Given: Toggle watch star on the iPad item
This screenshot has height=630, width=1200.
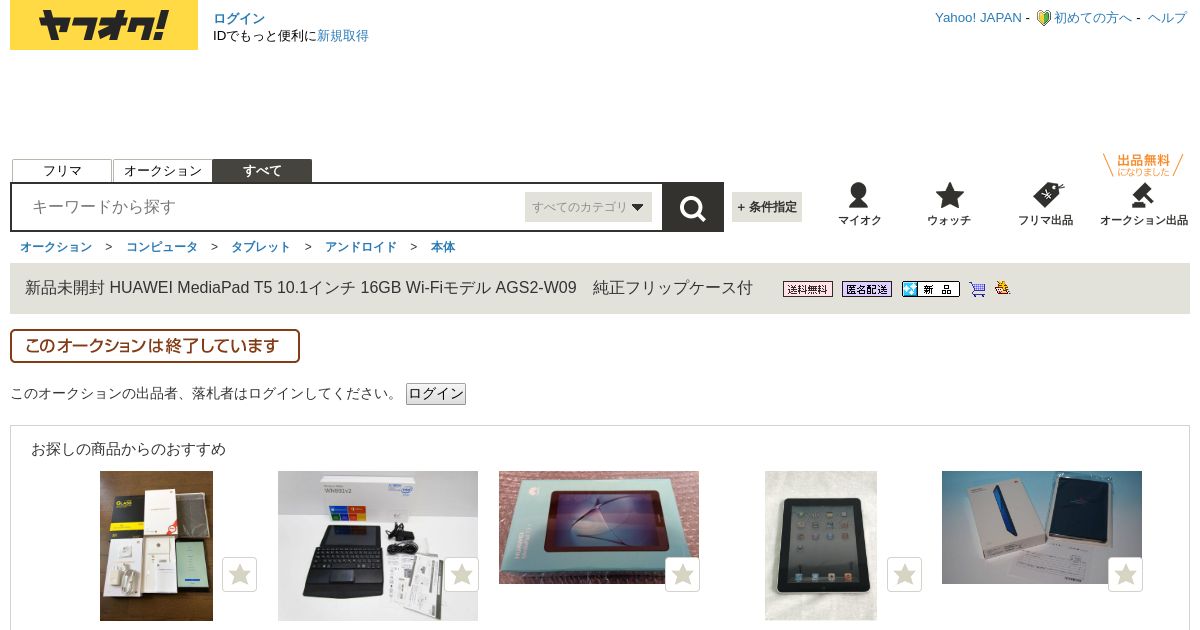Looking at the screenshot, I should [x=904, y=574].
